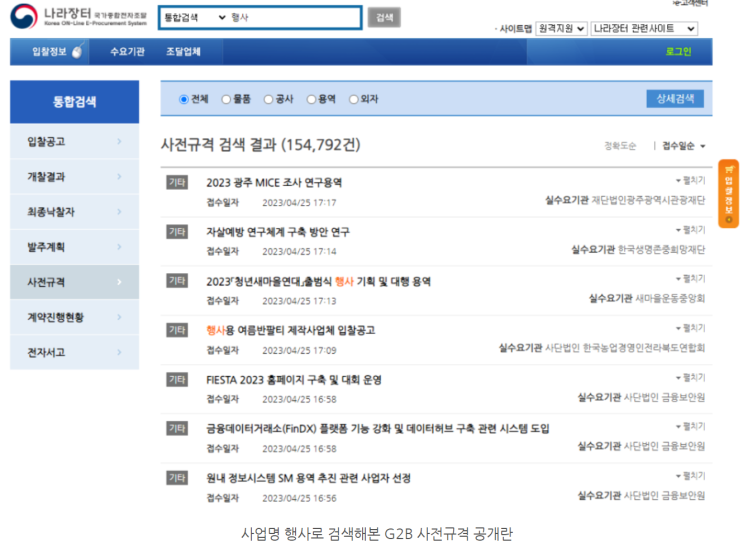The image size is (743, 548).
Task: Click date 2023/04/25 17:13
Action: pos(299,301)
